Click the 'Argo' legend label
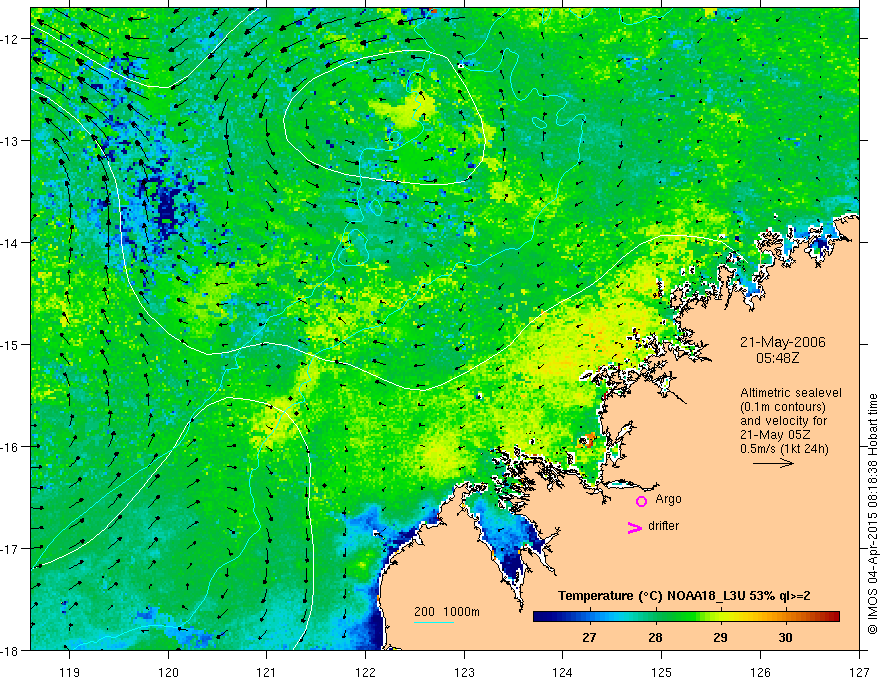The image size is (880, 680). 668,499
